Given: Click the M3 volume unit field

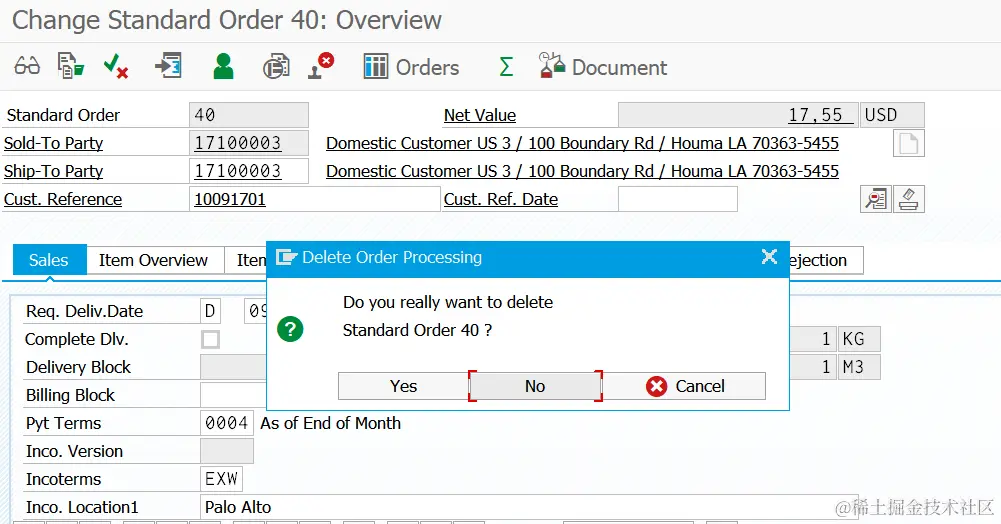Looking at the screenshot, I should [859, 367].
